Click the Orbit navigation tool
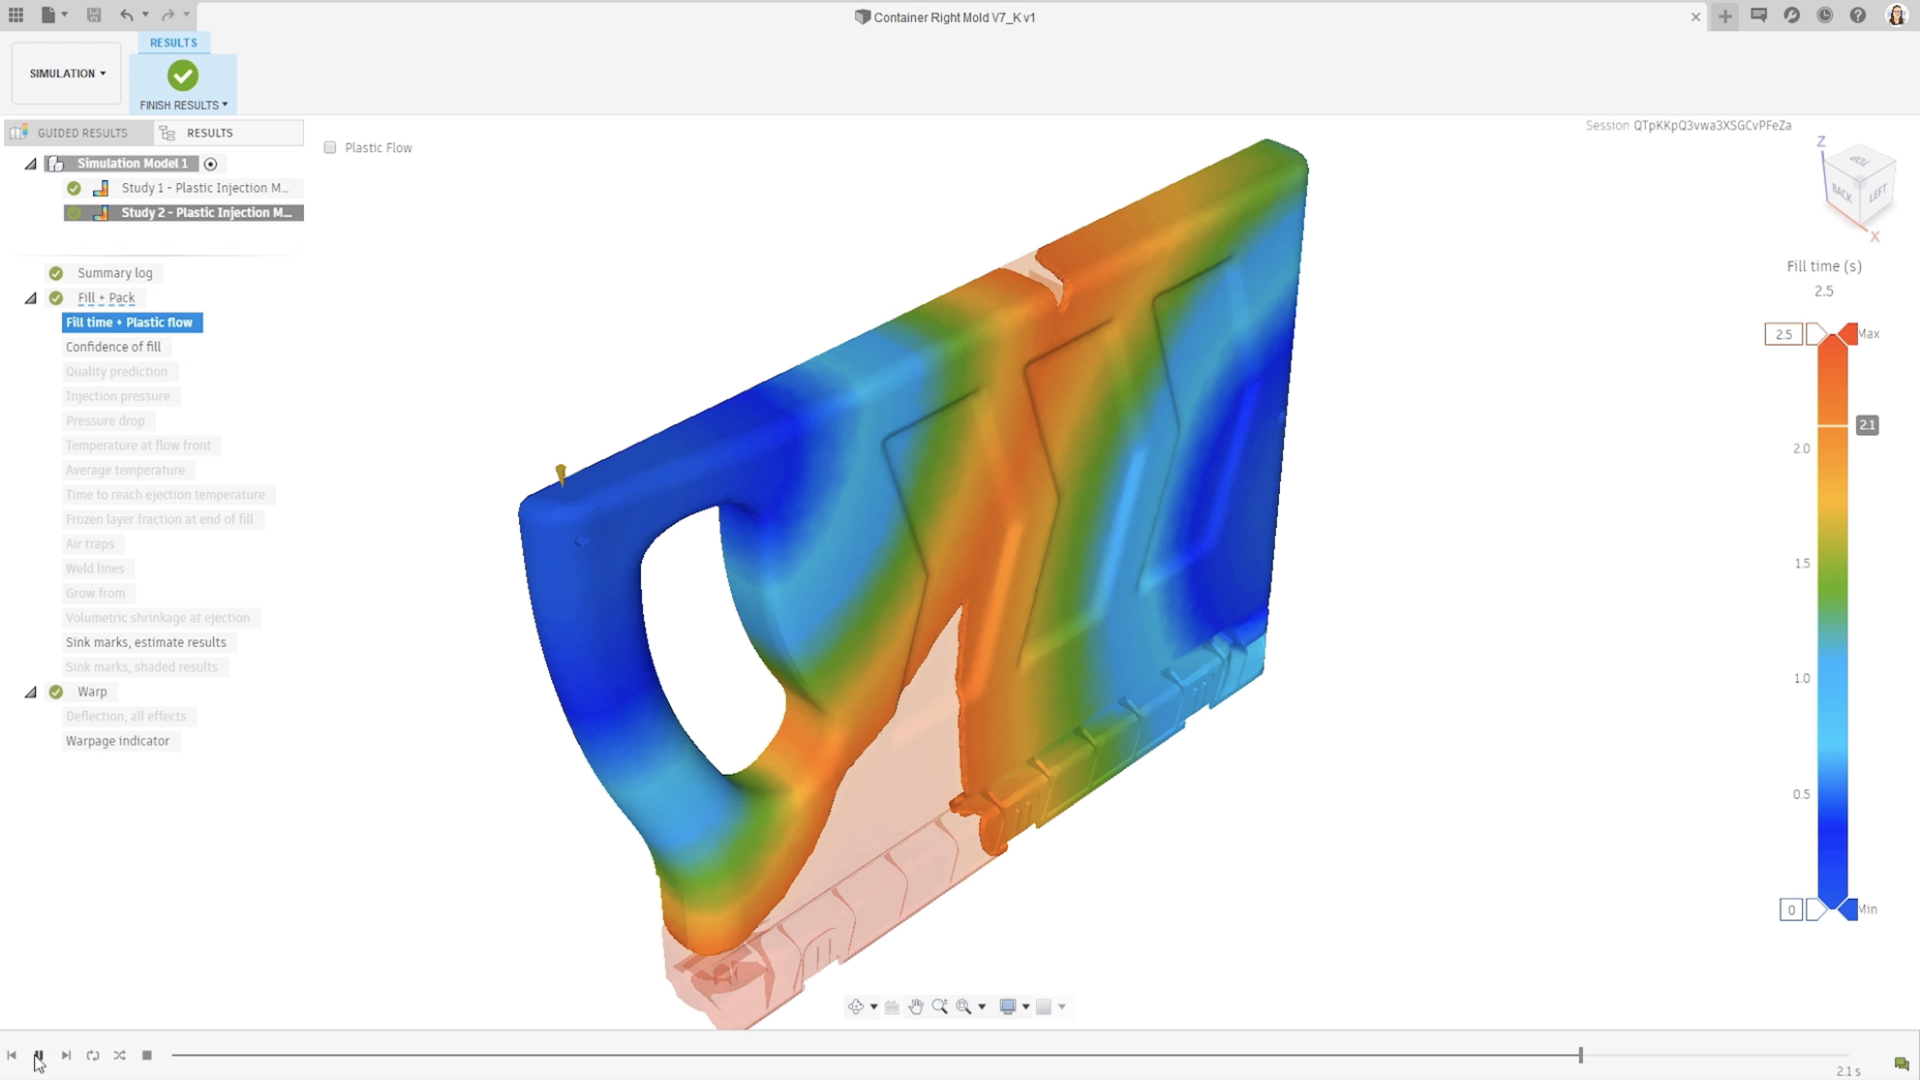Image resolution: width=1920 pixels, height=1080 pixels. (x=856, y=1007)
